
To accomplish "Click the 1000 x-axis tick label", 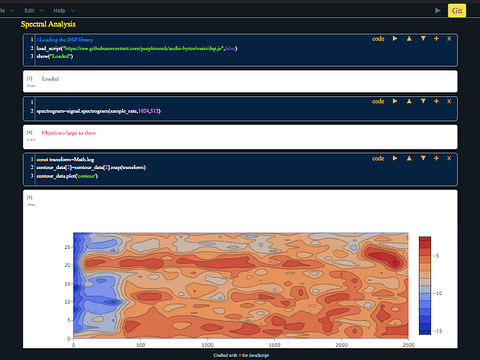I will 207,345.
